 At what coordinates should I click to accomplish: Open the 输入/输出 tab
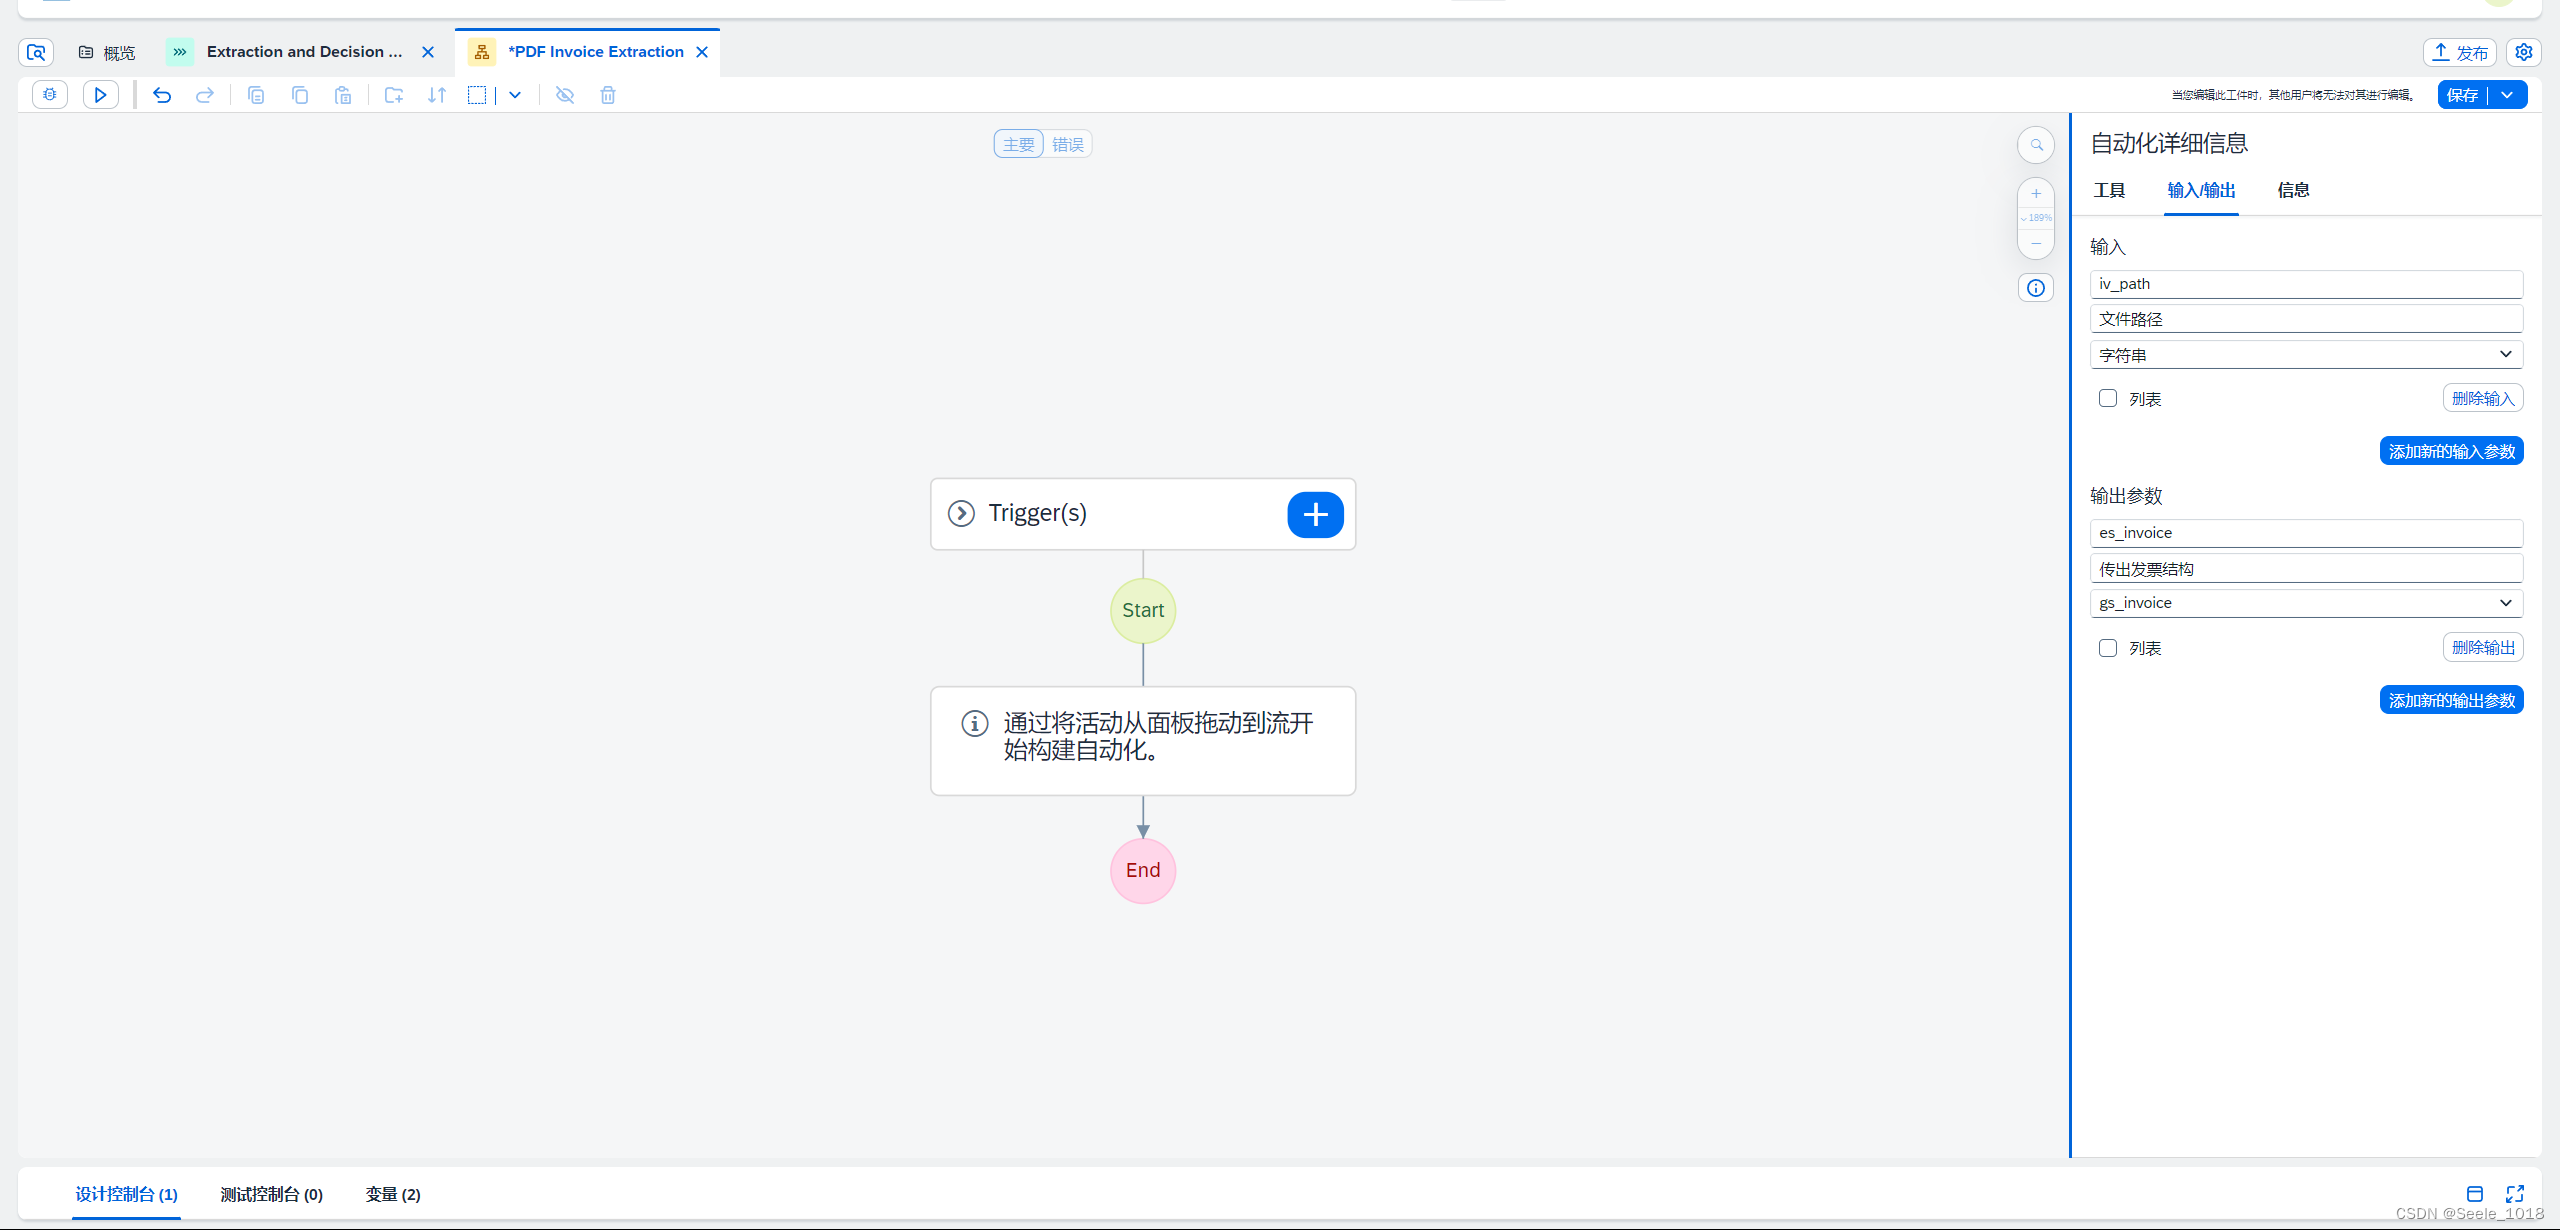(x=2201, y=190)
